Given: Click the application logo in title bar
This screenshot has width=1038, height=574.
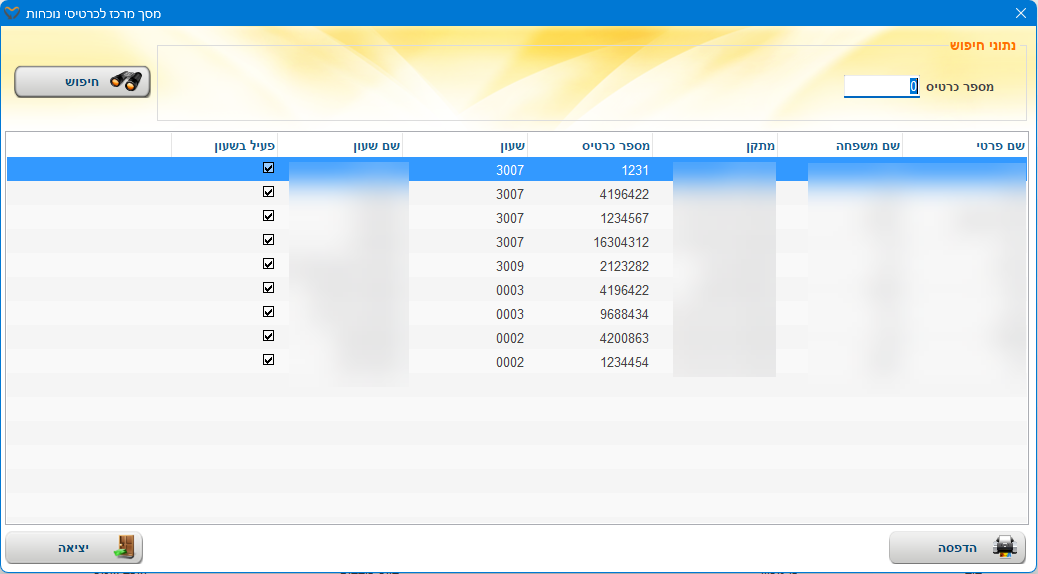Looking at the screenshot, I should point(13,13).
